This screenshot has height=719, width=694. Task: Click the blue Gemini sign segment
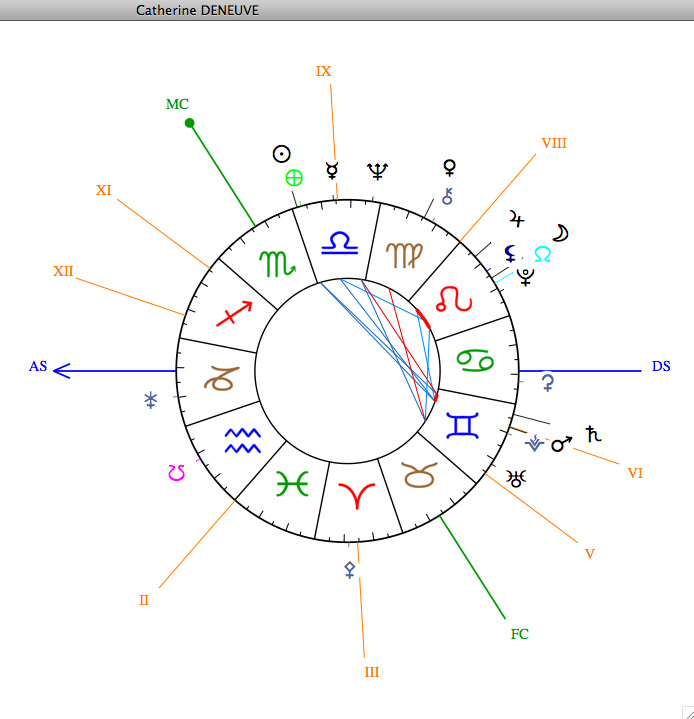462,426
